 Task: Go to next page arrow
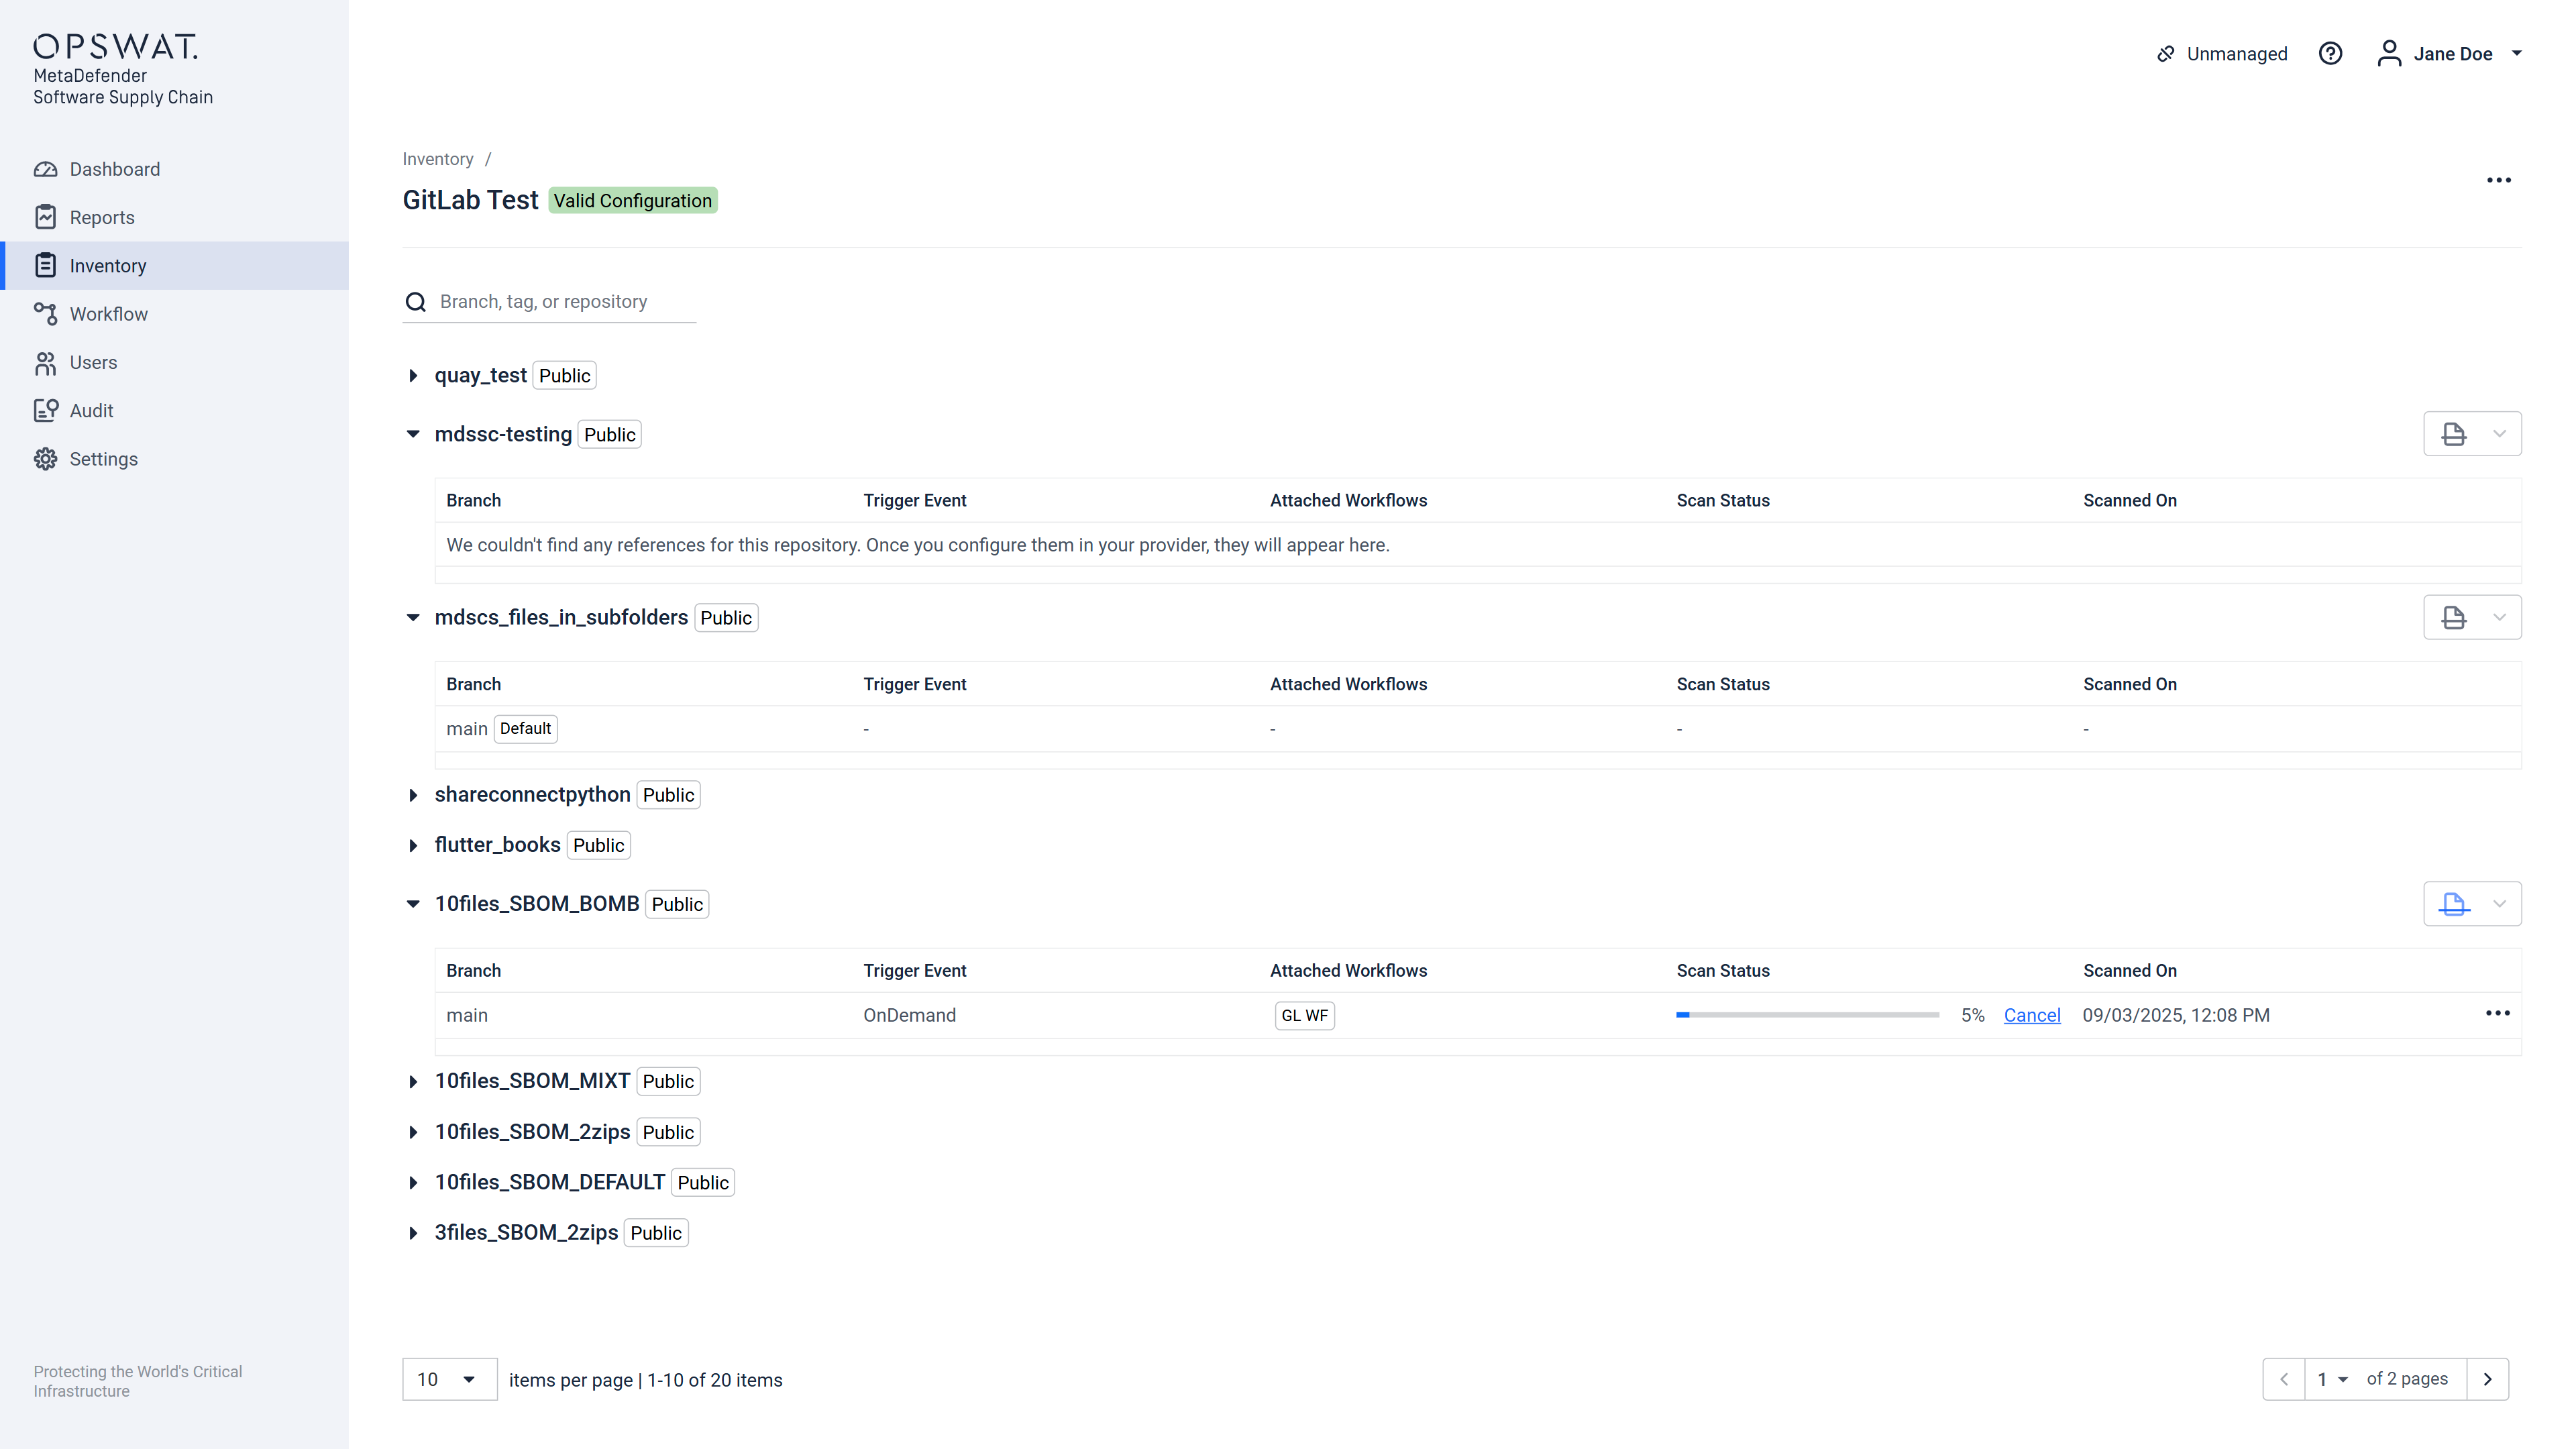click(x=2487, y=1380)
